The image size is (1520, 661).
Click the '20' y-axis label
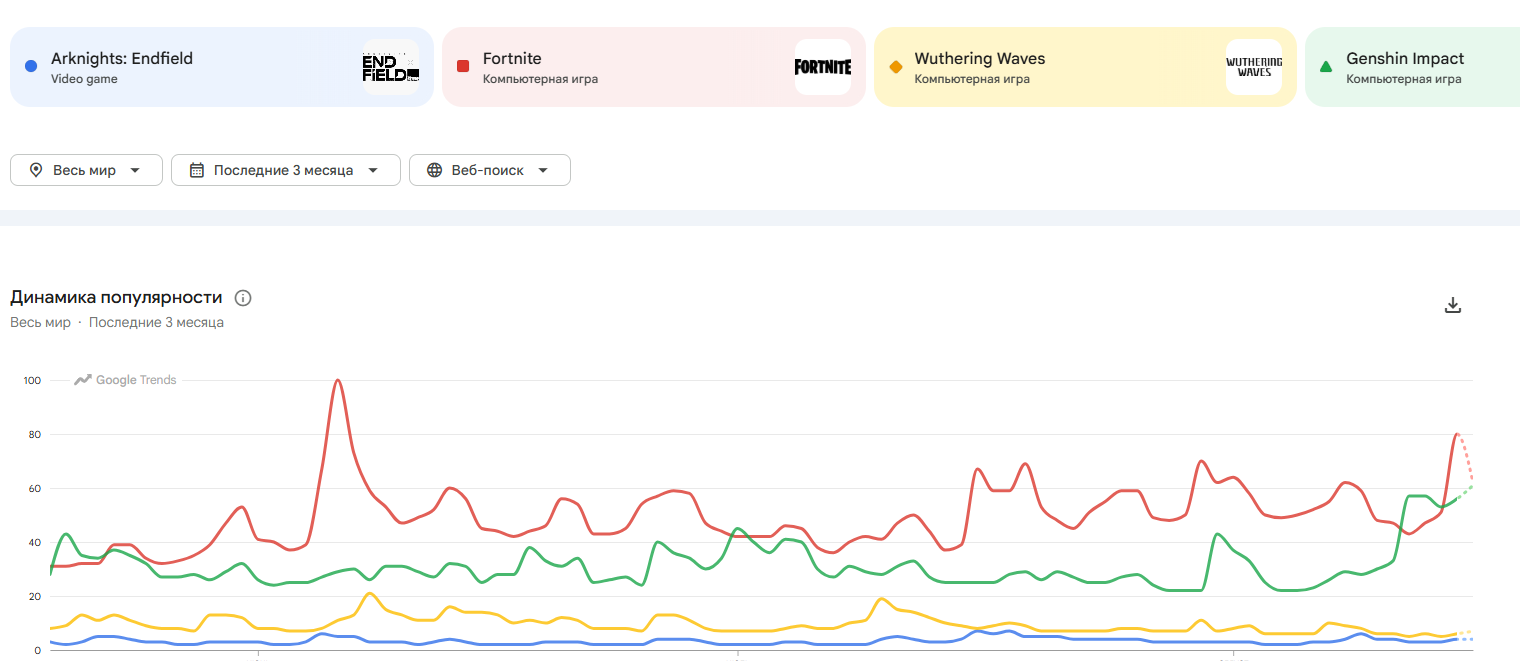coord(34,597)
